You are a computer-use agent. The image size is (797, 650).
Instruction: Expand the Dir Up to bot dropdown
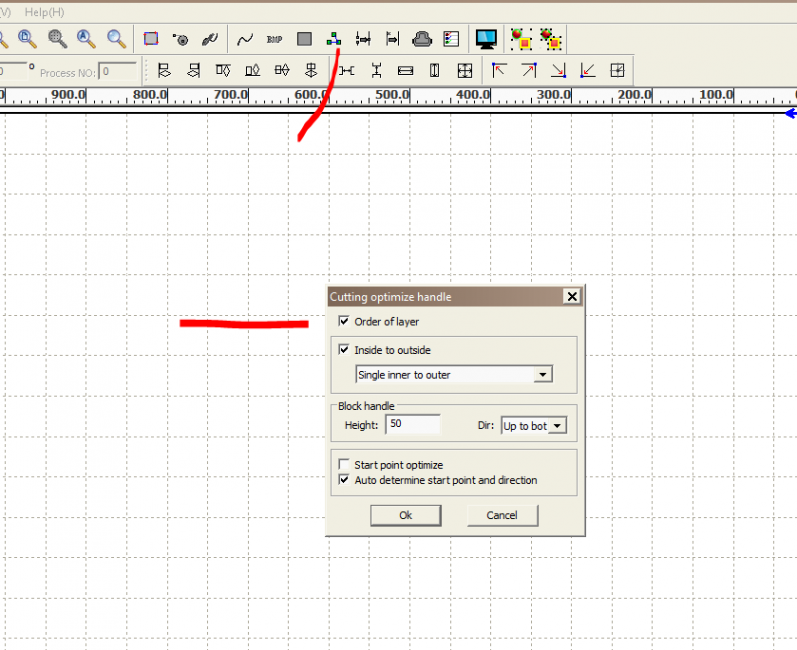557,426
